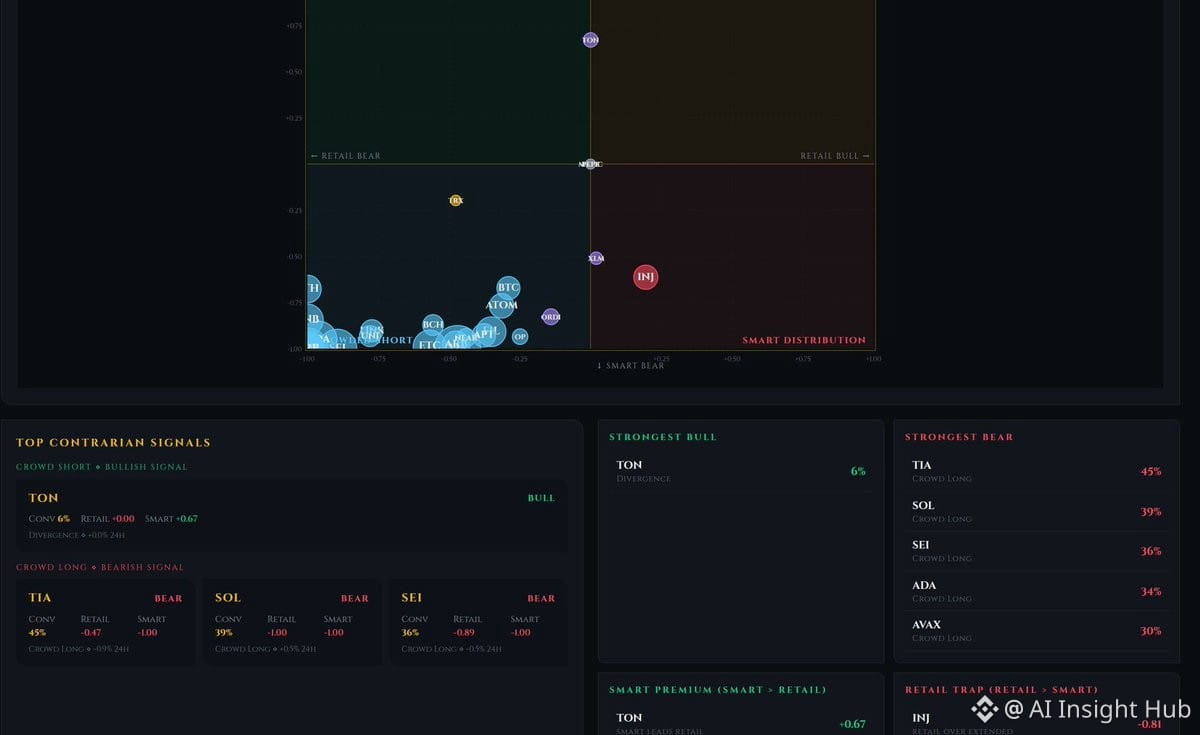Click the BEAR badge on TIA card
This screenshot has width=1200, height=735.
tap(168, 599)
